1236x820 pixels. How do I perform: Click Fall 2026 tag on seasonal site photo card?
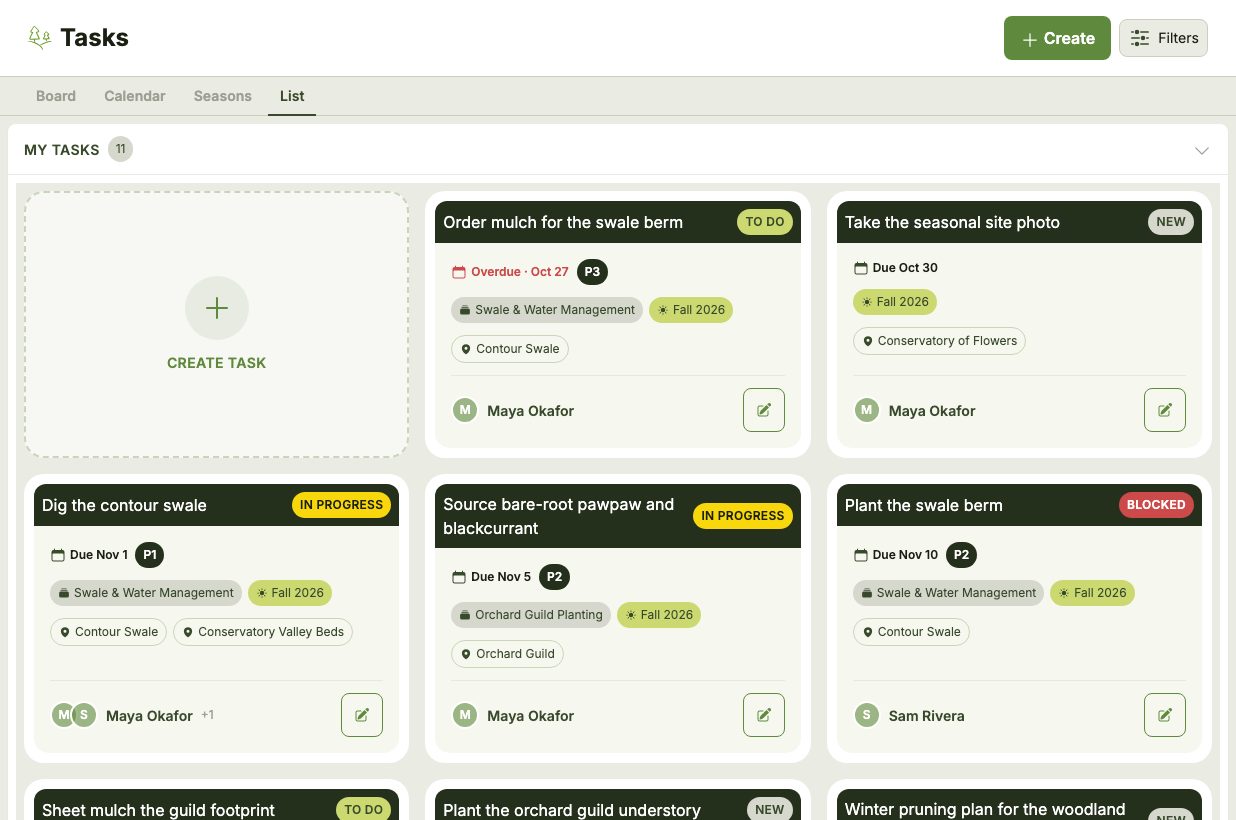pos(895,302)
